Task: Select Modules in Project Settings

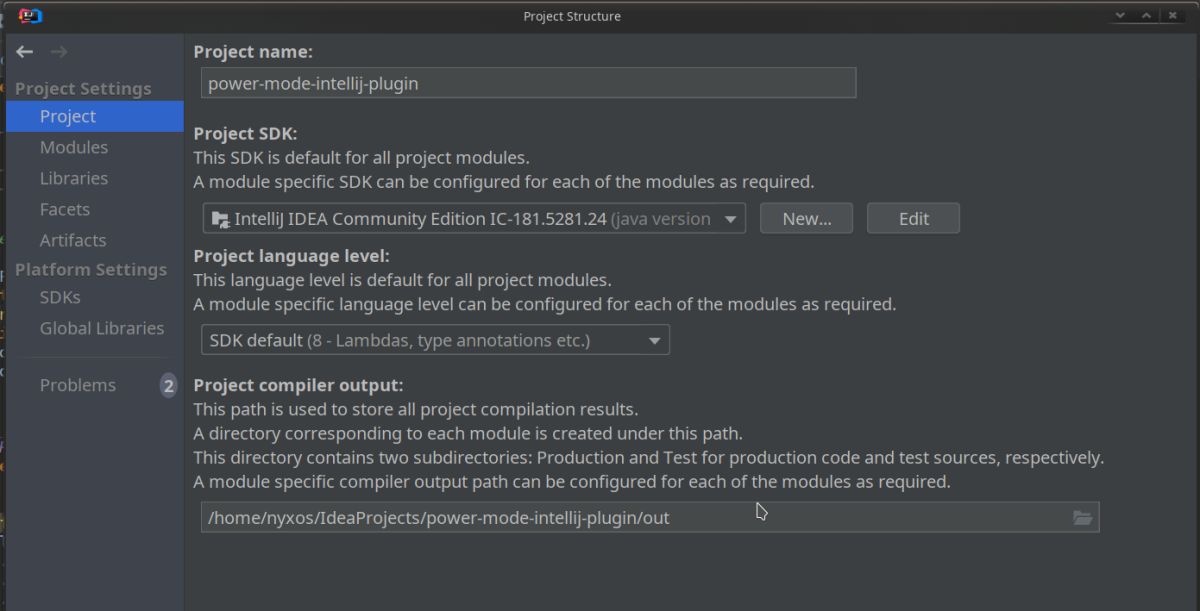Action: (x=74, y=147)
